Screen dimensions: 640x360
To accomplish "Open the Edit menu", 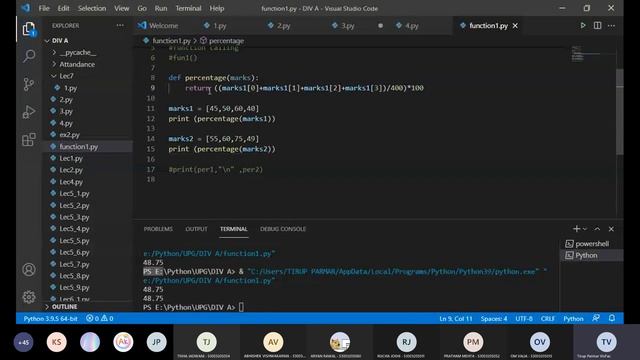I will point(63,8).
